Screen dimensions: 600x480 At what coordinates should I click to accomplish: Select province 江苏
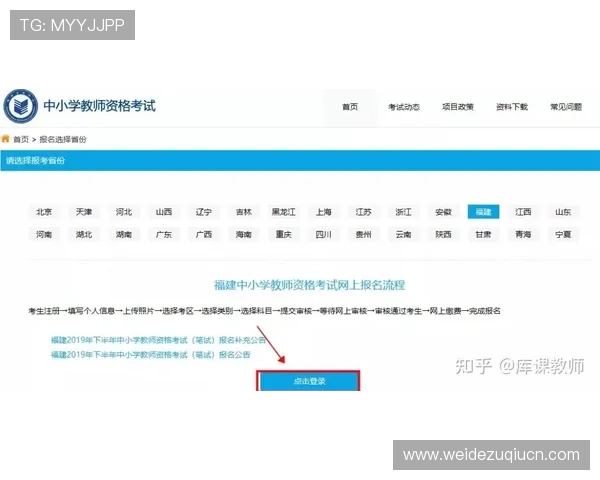point(364,212)
